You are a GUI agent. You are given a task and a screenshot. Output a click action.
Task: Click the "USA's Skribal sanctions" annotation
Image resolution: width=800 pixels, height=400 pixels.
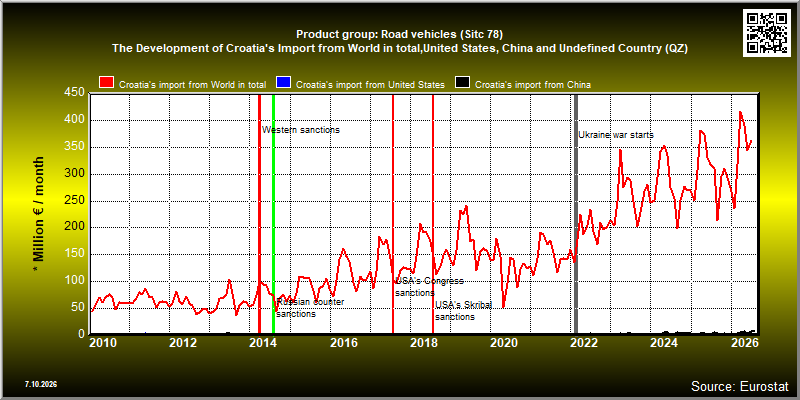[463, 311]
